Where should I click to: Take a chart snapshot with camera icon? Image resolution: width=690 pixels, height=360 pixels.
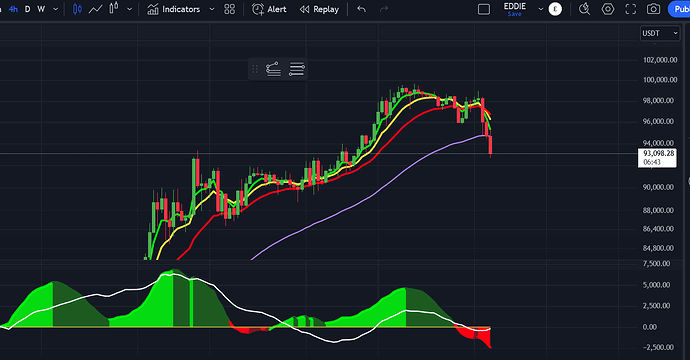pos(653,9)
